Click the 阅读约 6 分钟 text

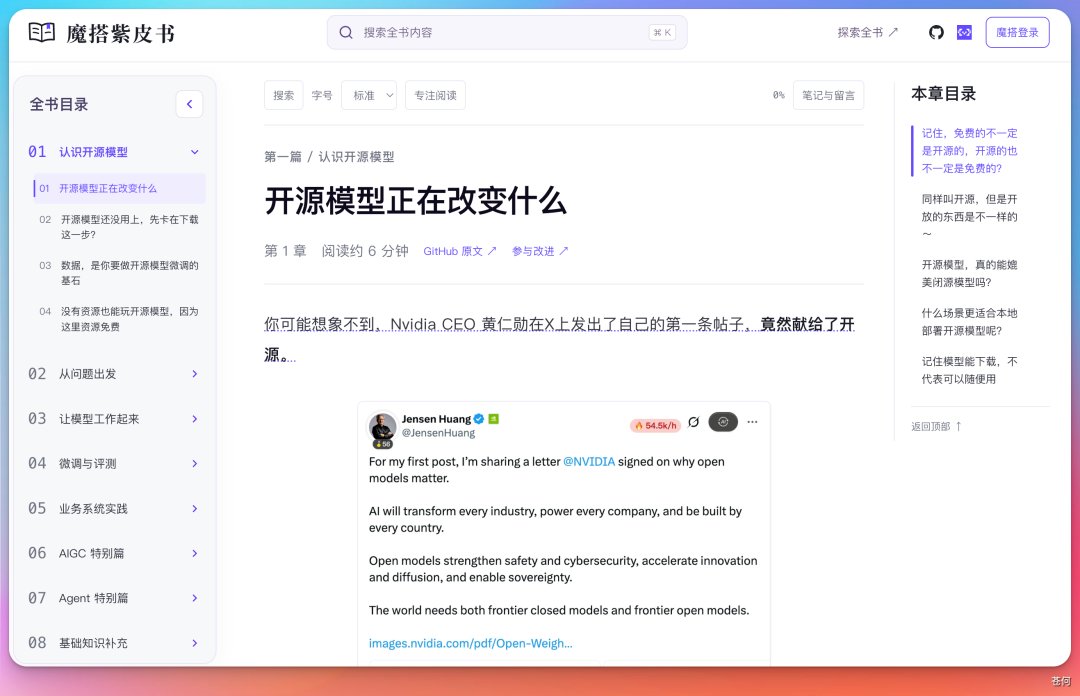pyautogui.click(x=365, y=251)
